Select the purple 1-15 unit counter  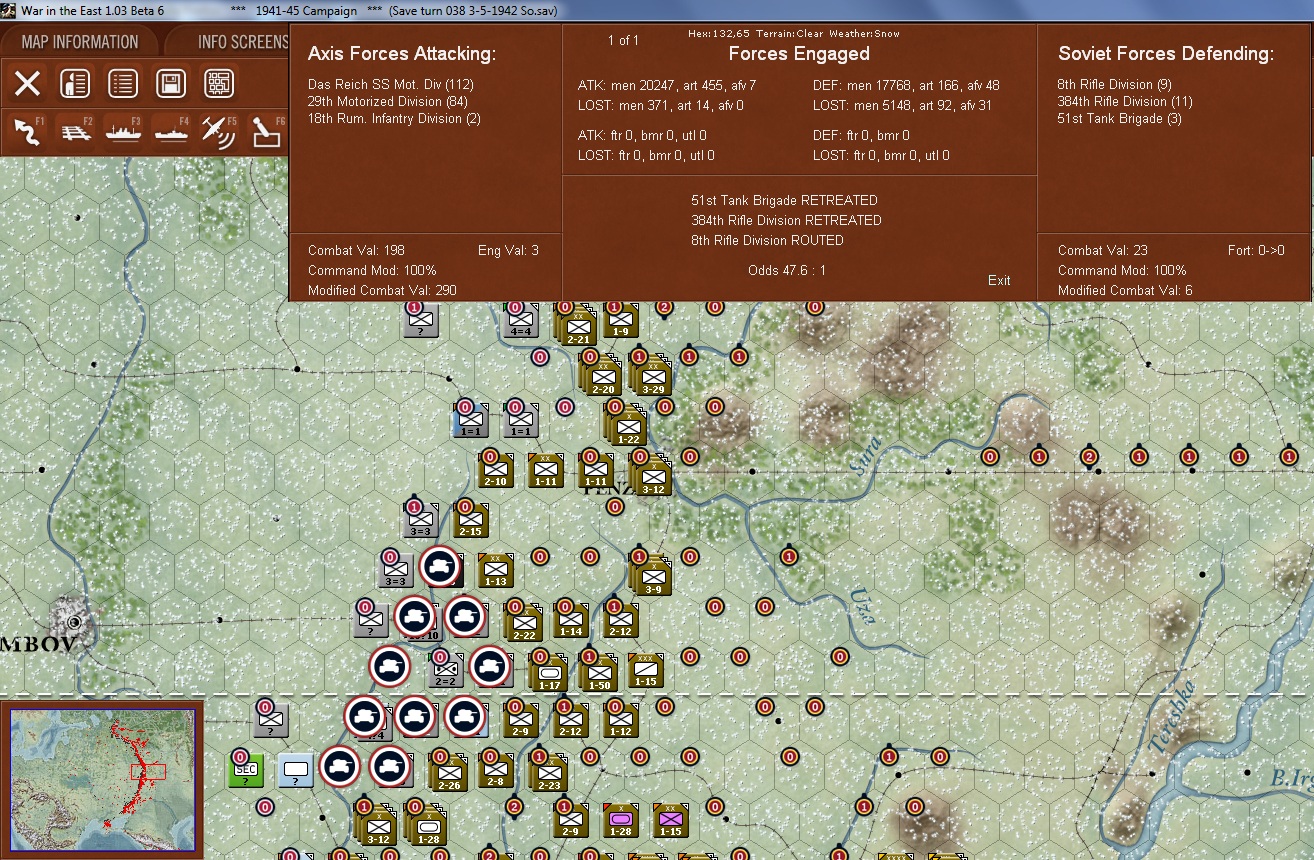[x=669, y=819]
